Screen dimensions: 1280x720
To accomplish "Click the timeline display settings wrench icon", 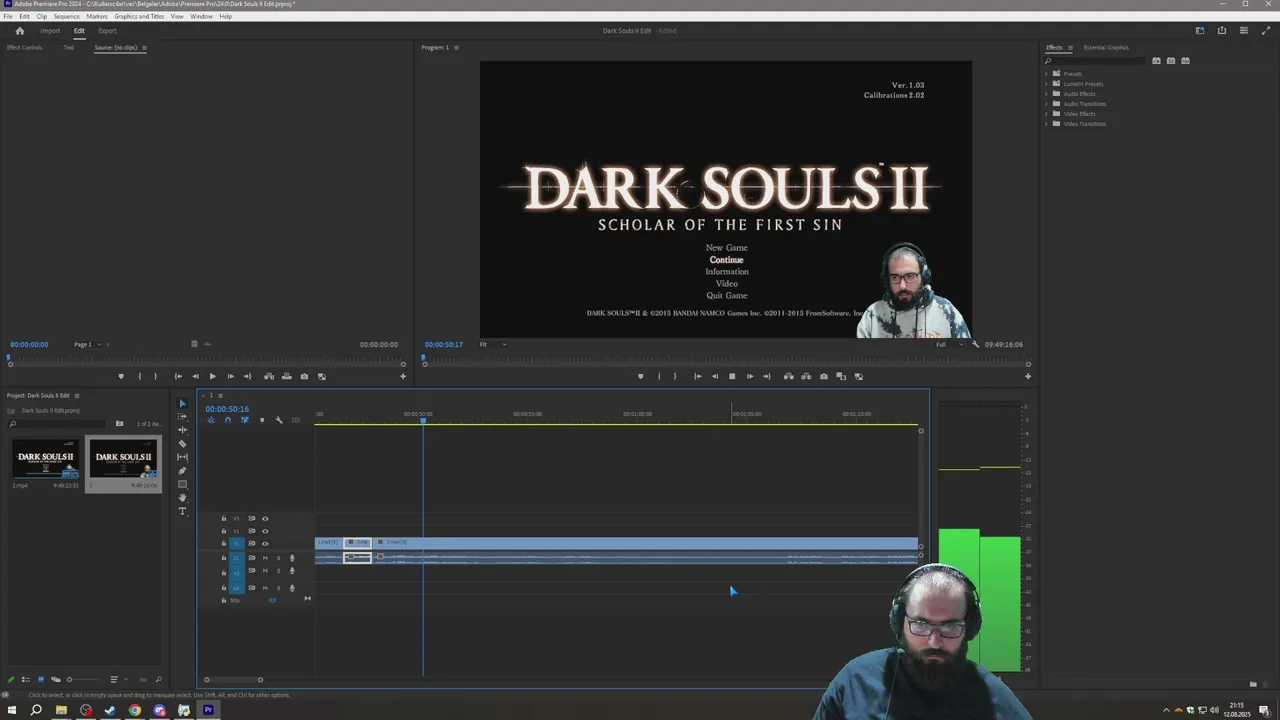I will click(x=279, y=420).
